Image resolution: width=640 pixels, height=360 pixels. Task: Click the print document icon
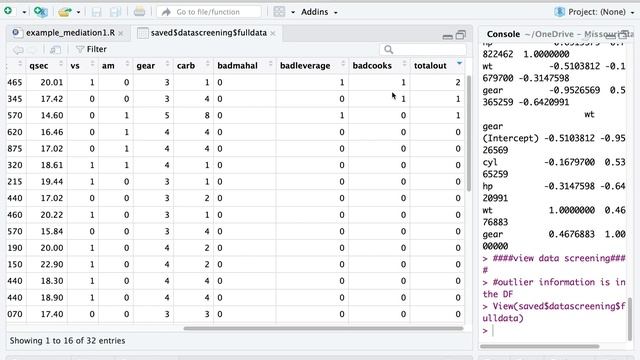[139, 12]
